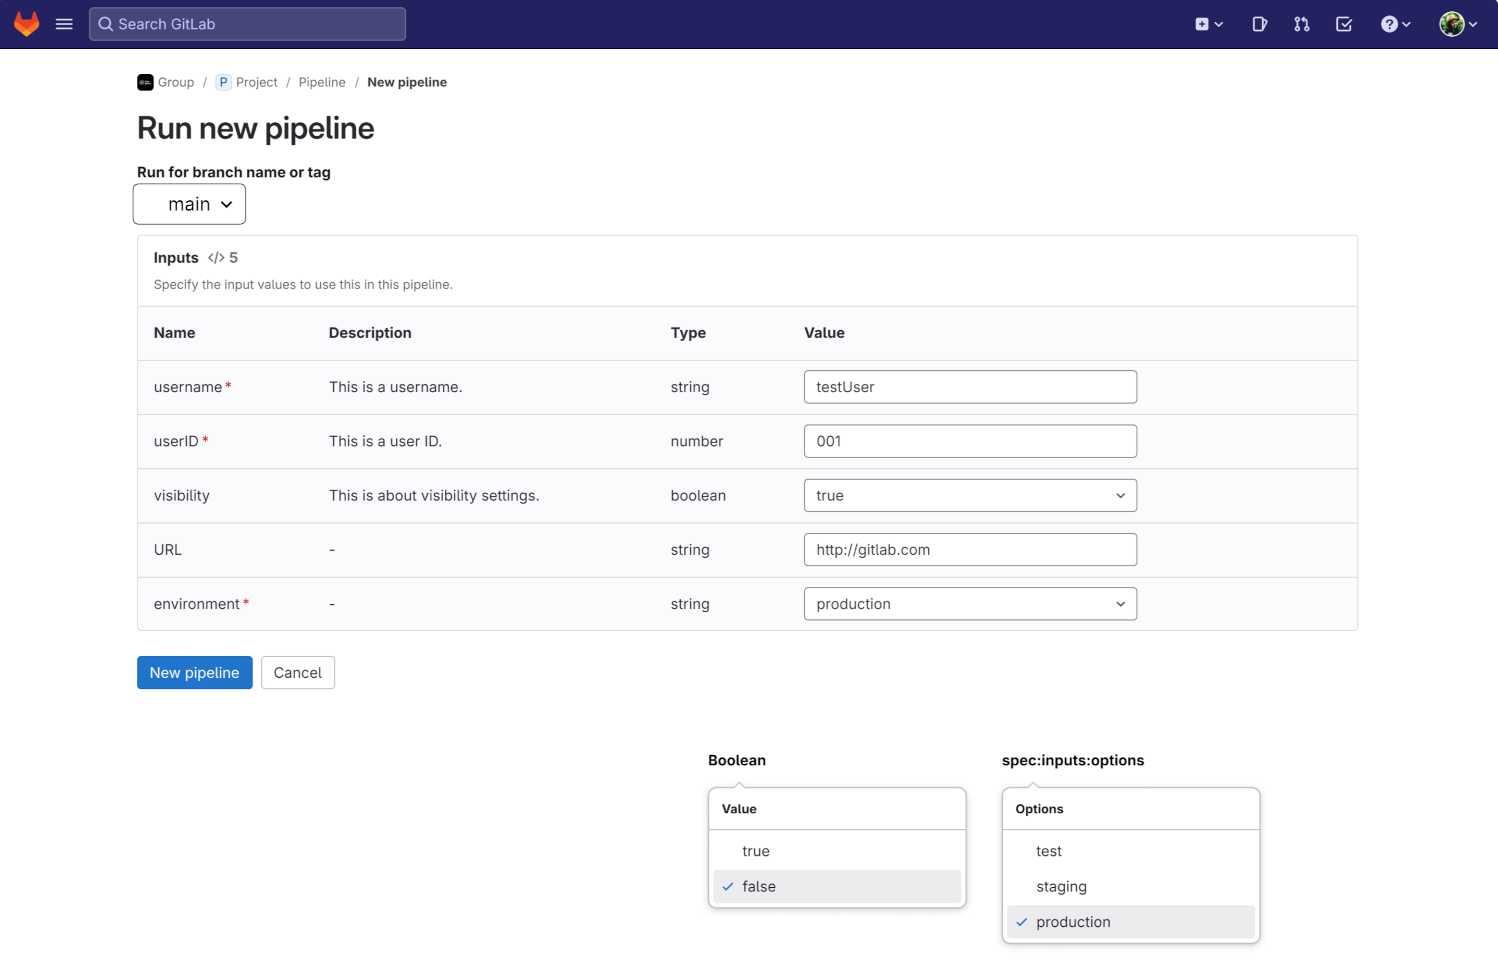Expand the main branch dropdown
The height and width of the screenshot is (967, 1498).
[x=189, y=204]
